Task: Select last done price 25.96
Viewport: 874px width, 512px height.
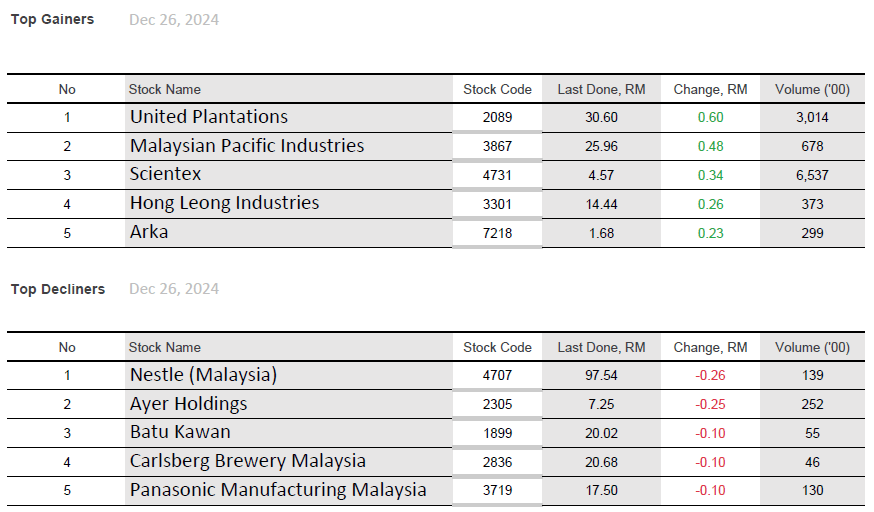Action: (x=601, y=147)
